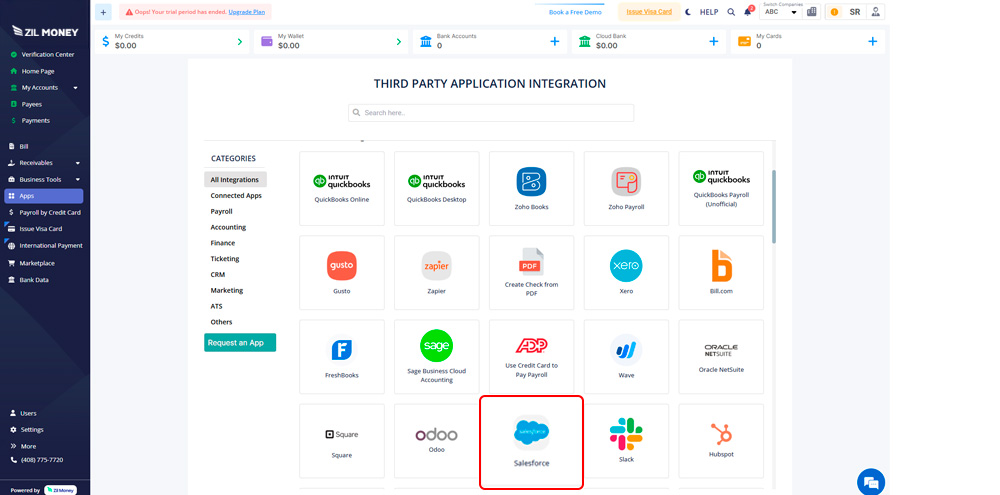Open ADP Use Credit Card to Pay Payroll

click(x=531, y=357)
